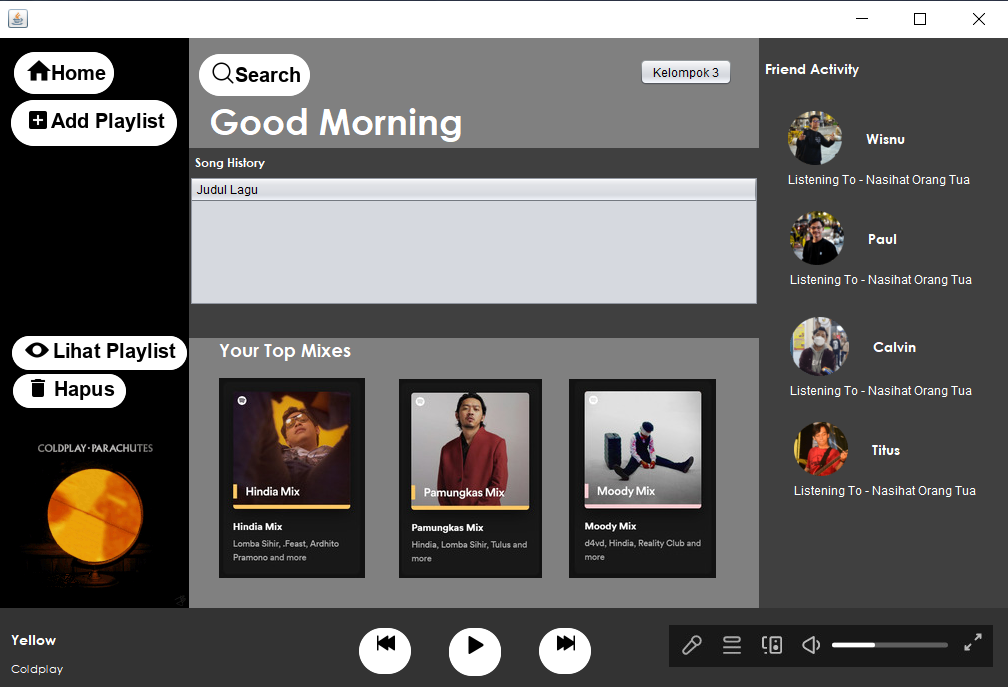Click the Add Playlist button
Image resolution: width=1008 pixels, height=687 pixels.
pos(94,122)
